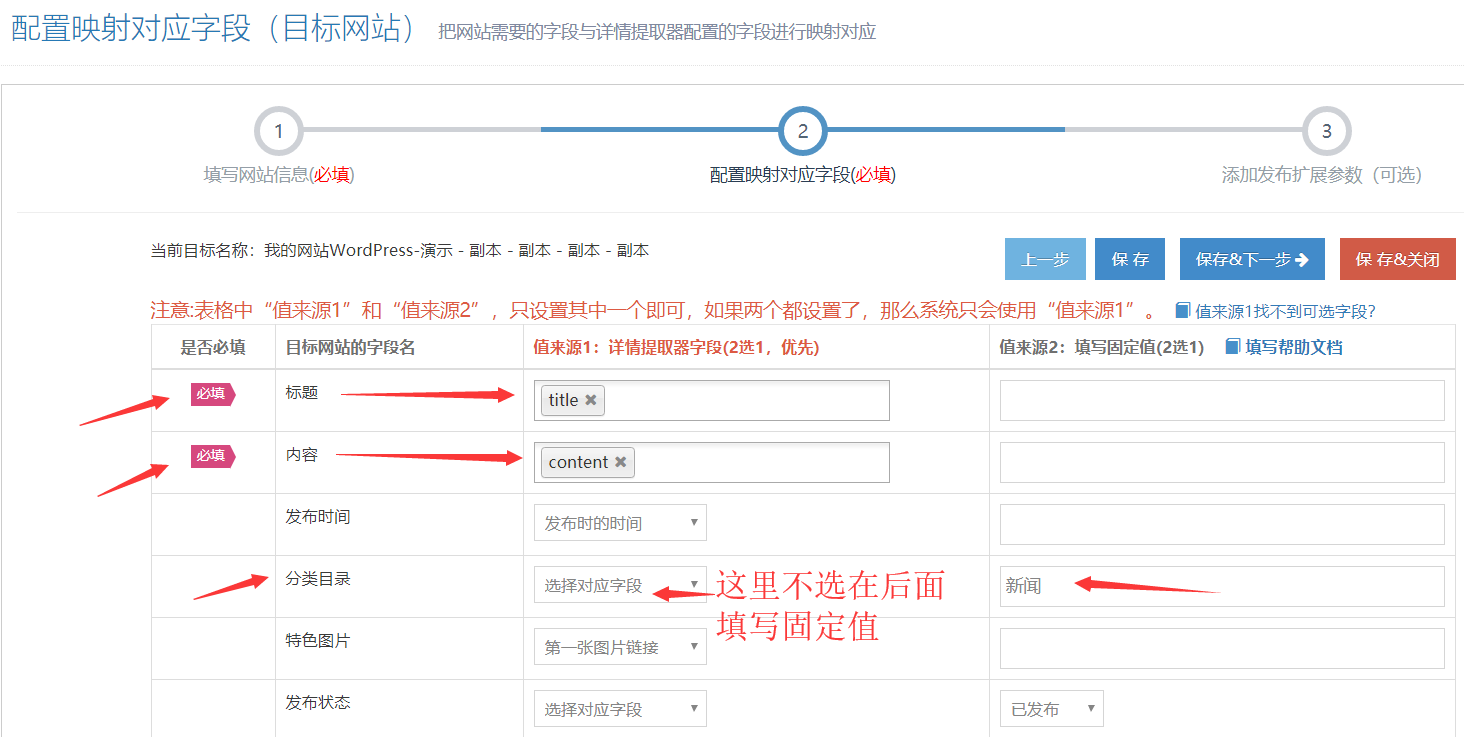1464x737 pixels.
Task: Click the 添加发布扩展参数（可选）step label
Action: coord(1322,175)
